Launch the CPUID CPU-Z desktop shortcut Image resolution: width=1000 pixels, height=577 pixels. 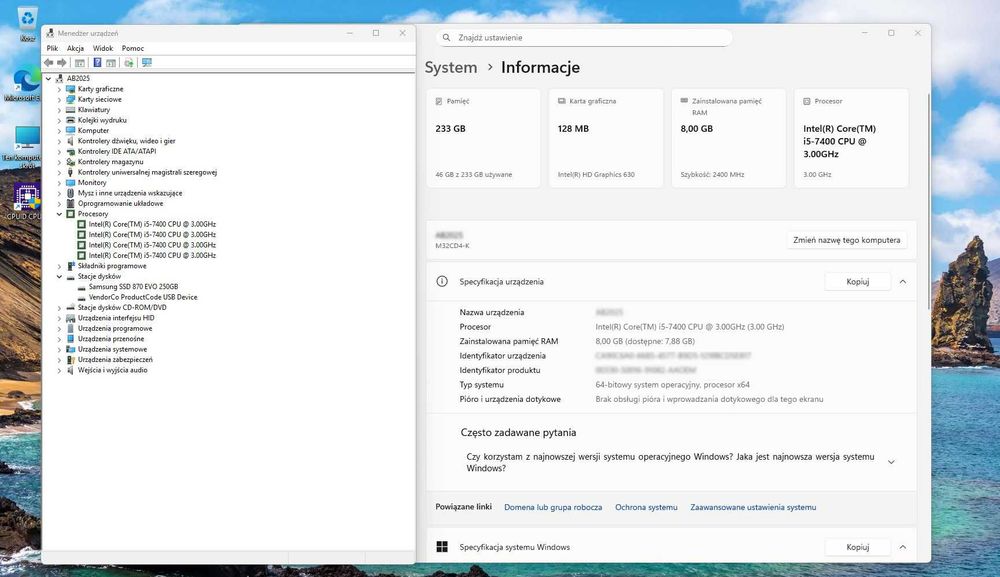pyautogui.click(x=26, y=201)
